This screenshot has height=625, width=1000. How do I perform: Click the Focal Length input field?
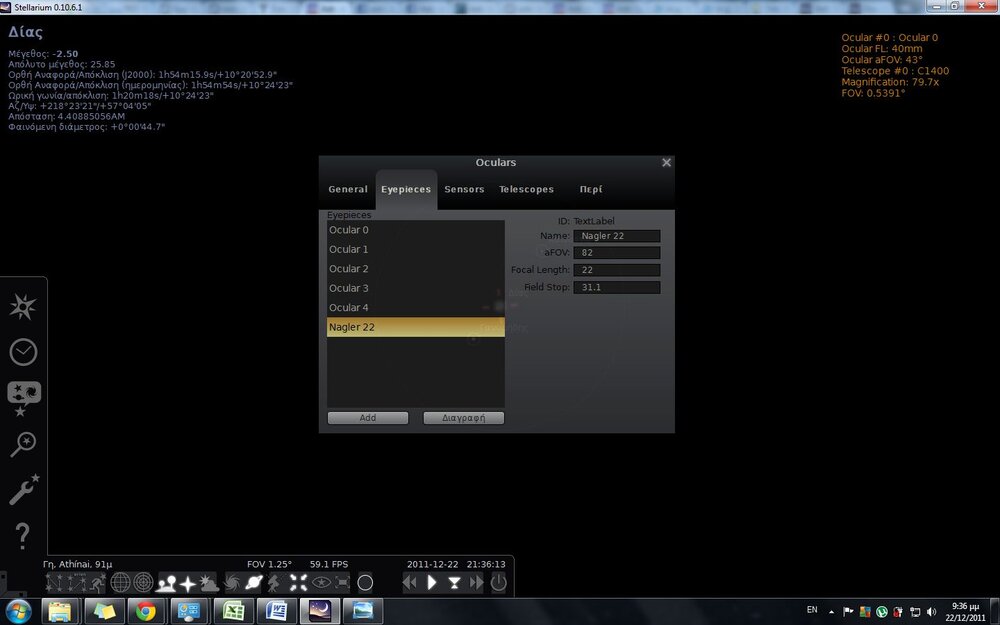click(x=616, y=270)
